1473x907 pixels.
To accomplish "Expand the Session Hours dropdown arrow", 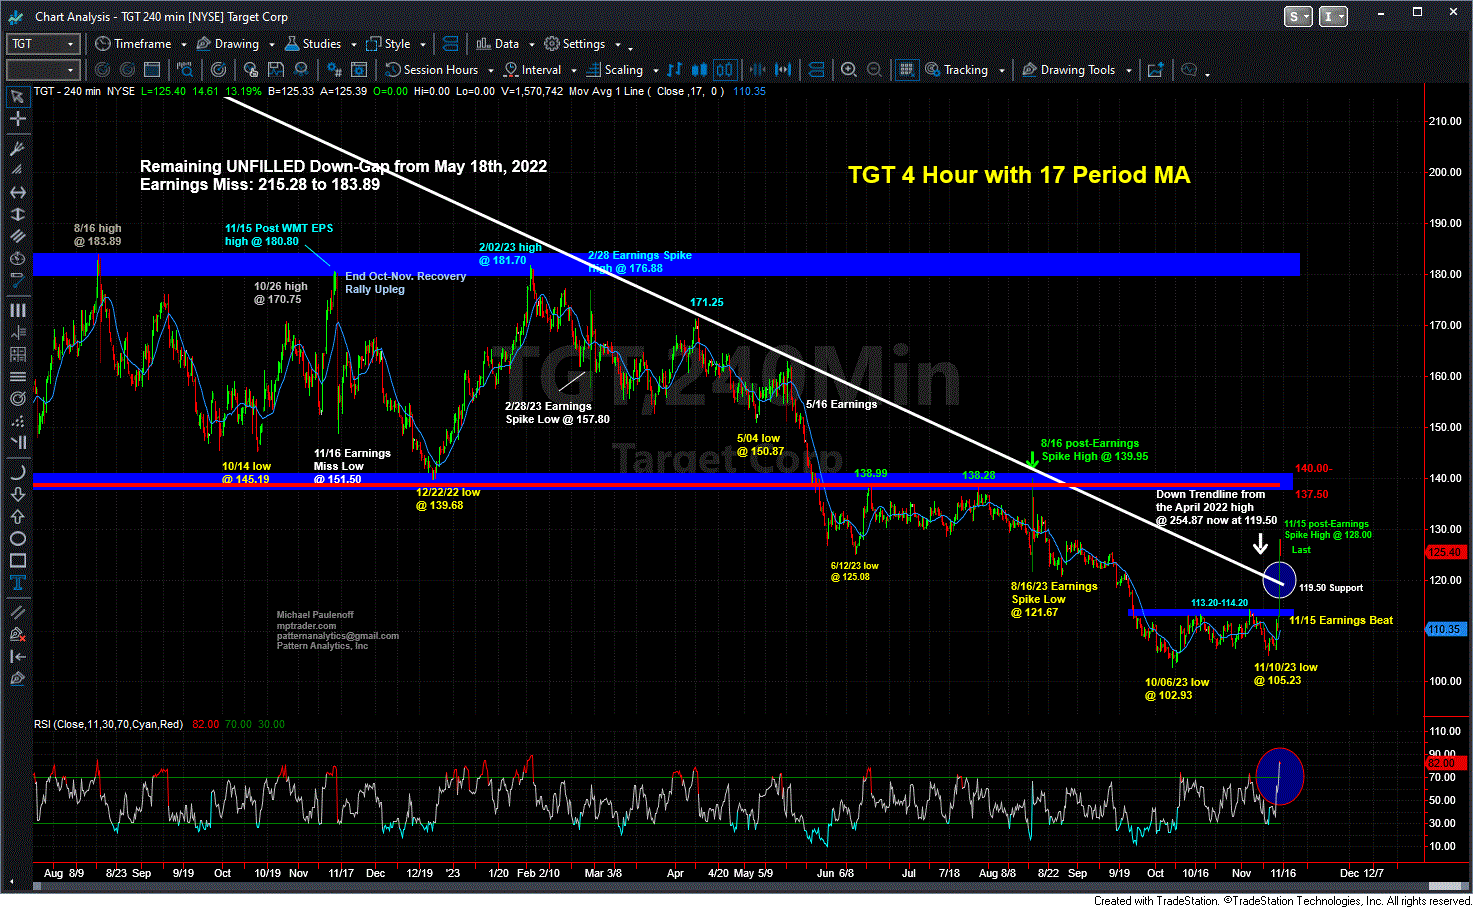I will [x=490, y=70].
